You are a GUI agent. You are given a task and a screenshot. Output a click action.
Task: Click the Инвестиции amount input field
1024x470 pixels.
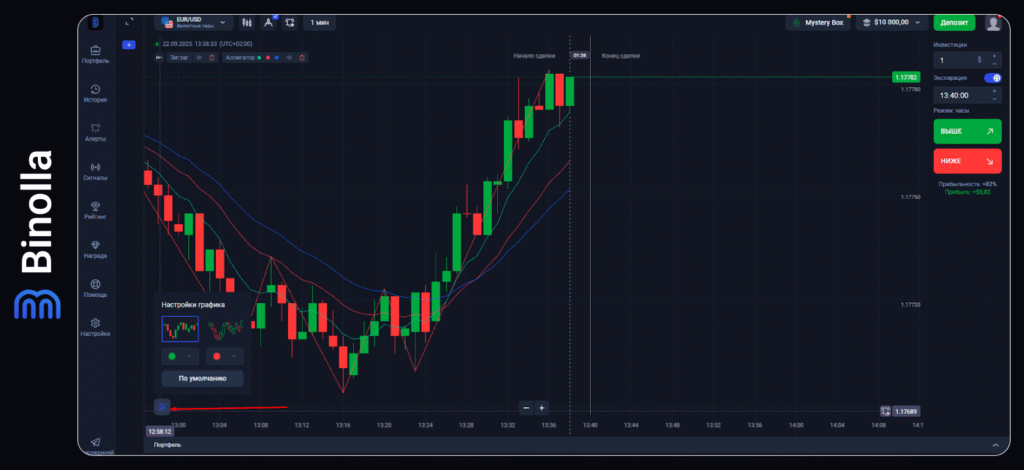pyautogui.click(x=958, y=59)
